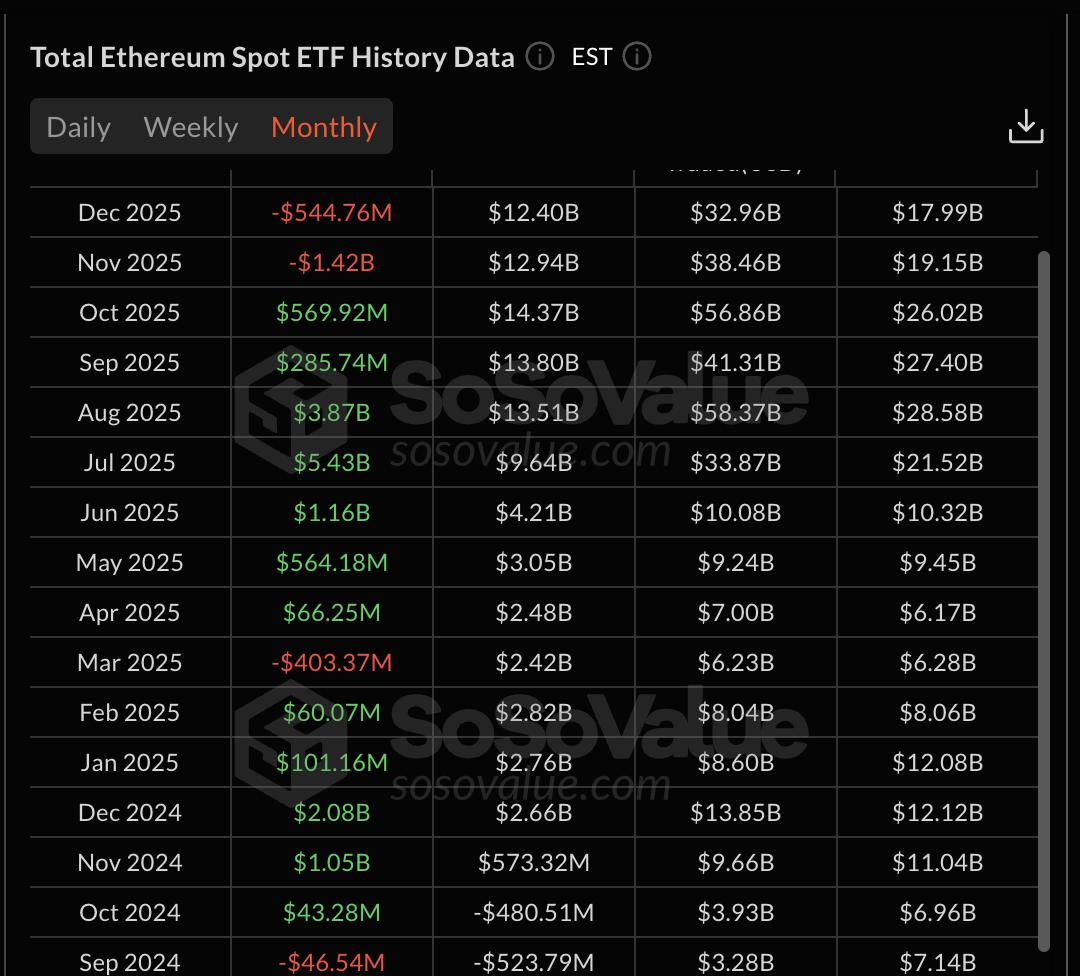Click the Total Ethereum Spot ETF History title
The image size is (1080, 976).
[x=272, y=57]
